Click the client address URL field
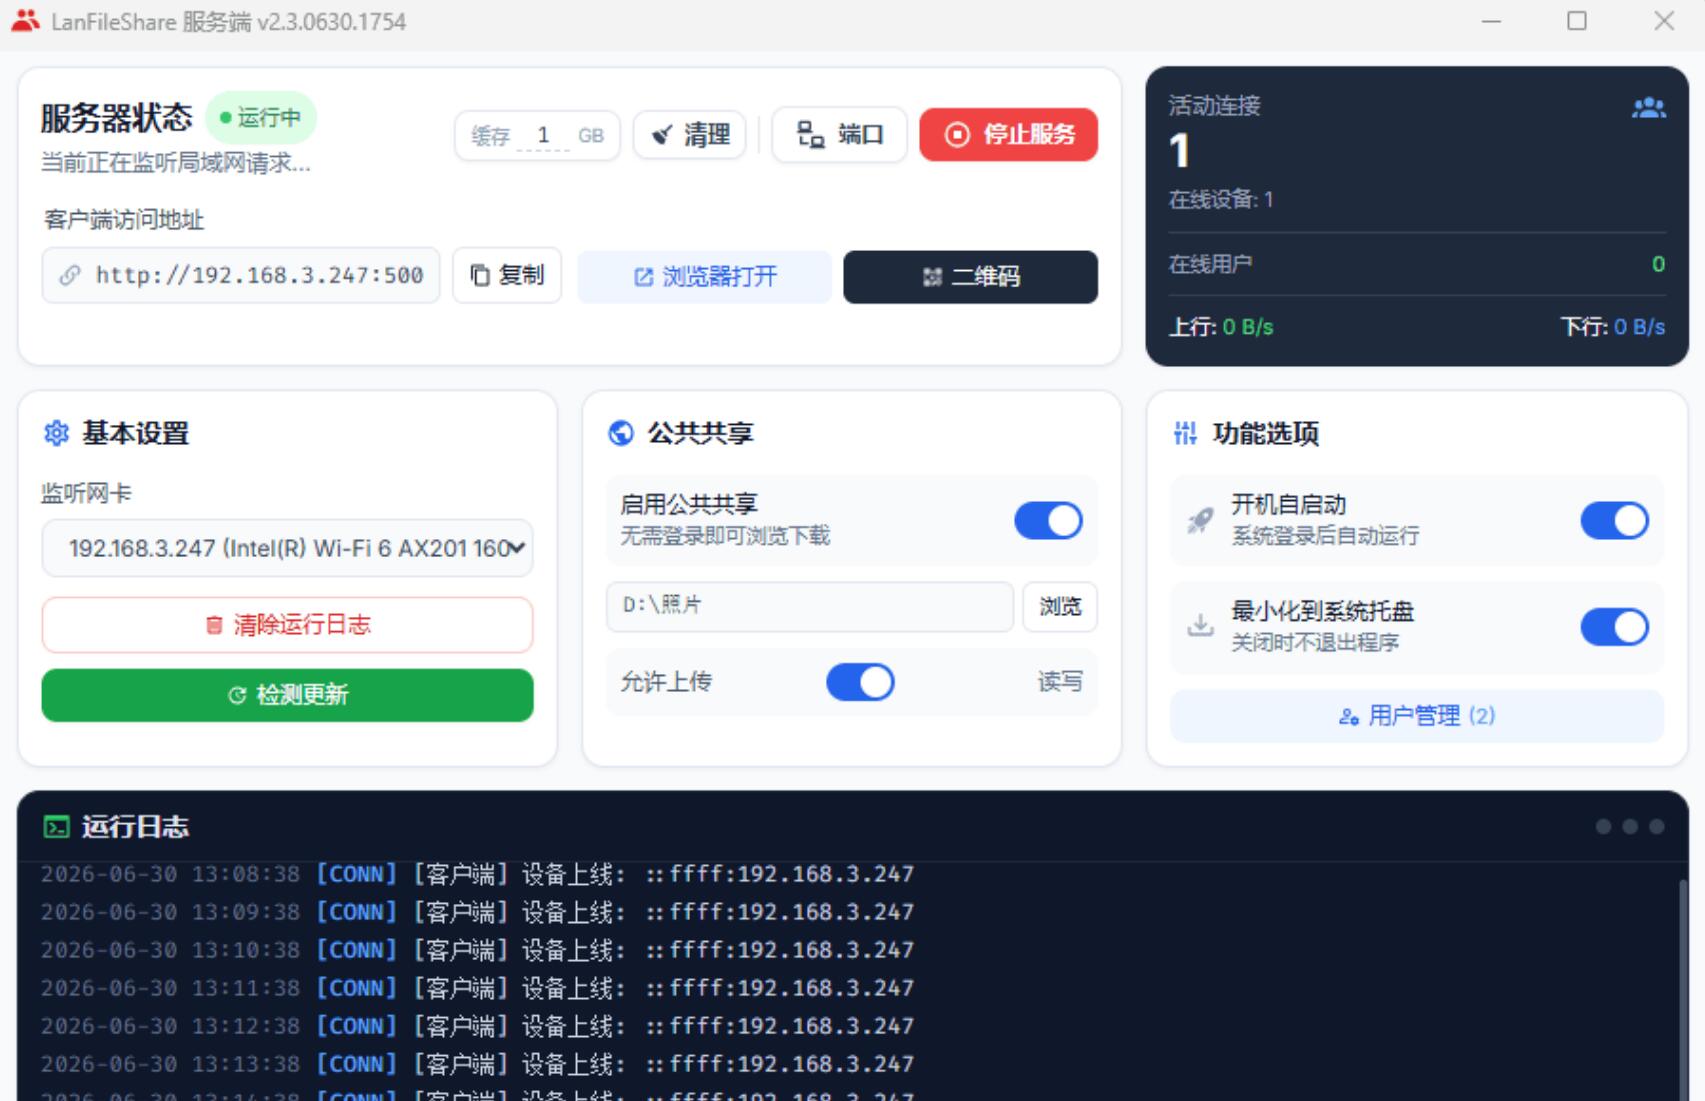The height and width of the screenshot is (1101, 1705). [241, 275]
